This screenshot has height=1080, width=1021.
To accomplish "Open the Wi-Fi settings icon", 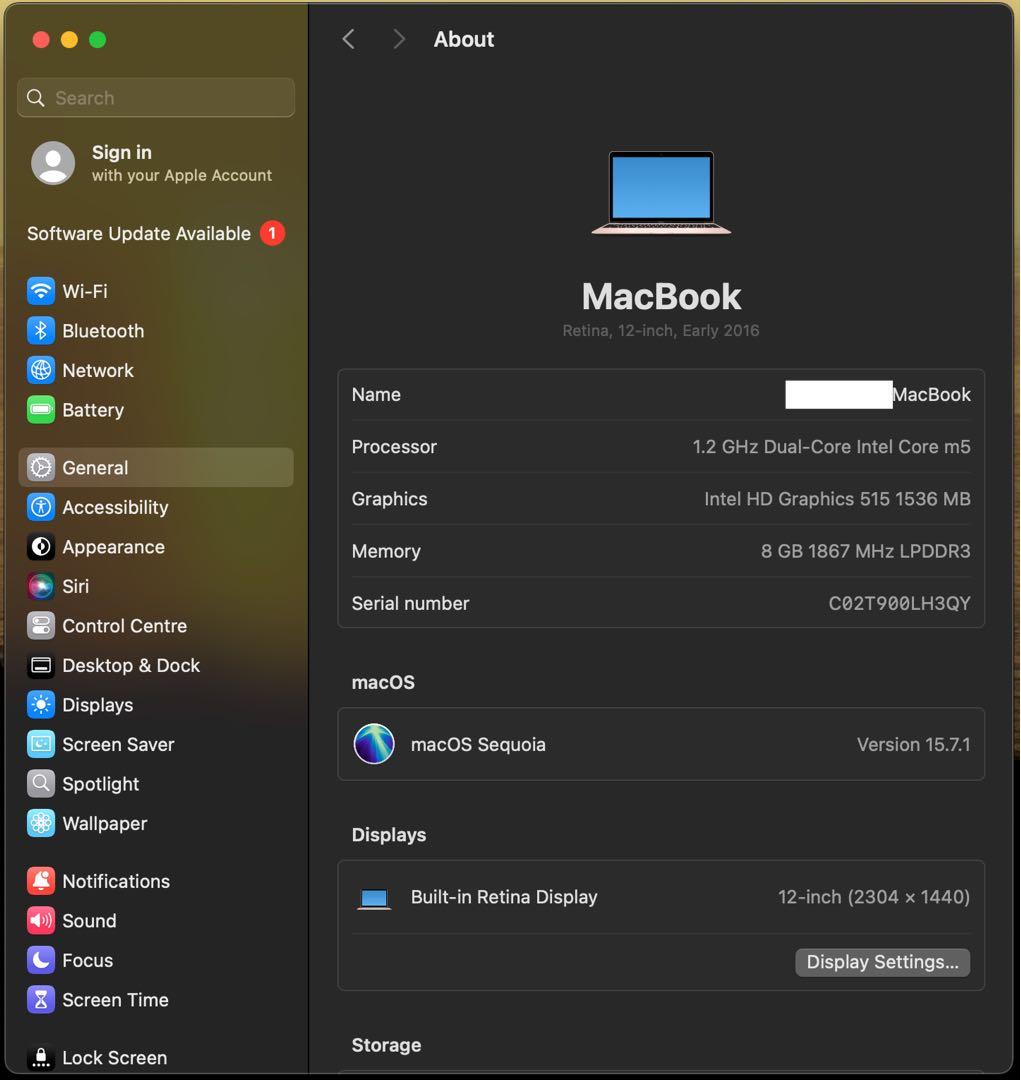I will pyautogui.click(x=40, y=291).
